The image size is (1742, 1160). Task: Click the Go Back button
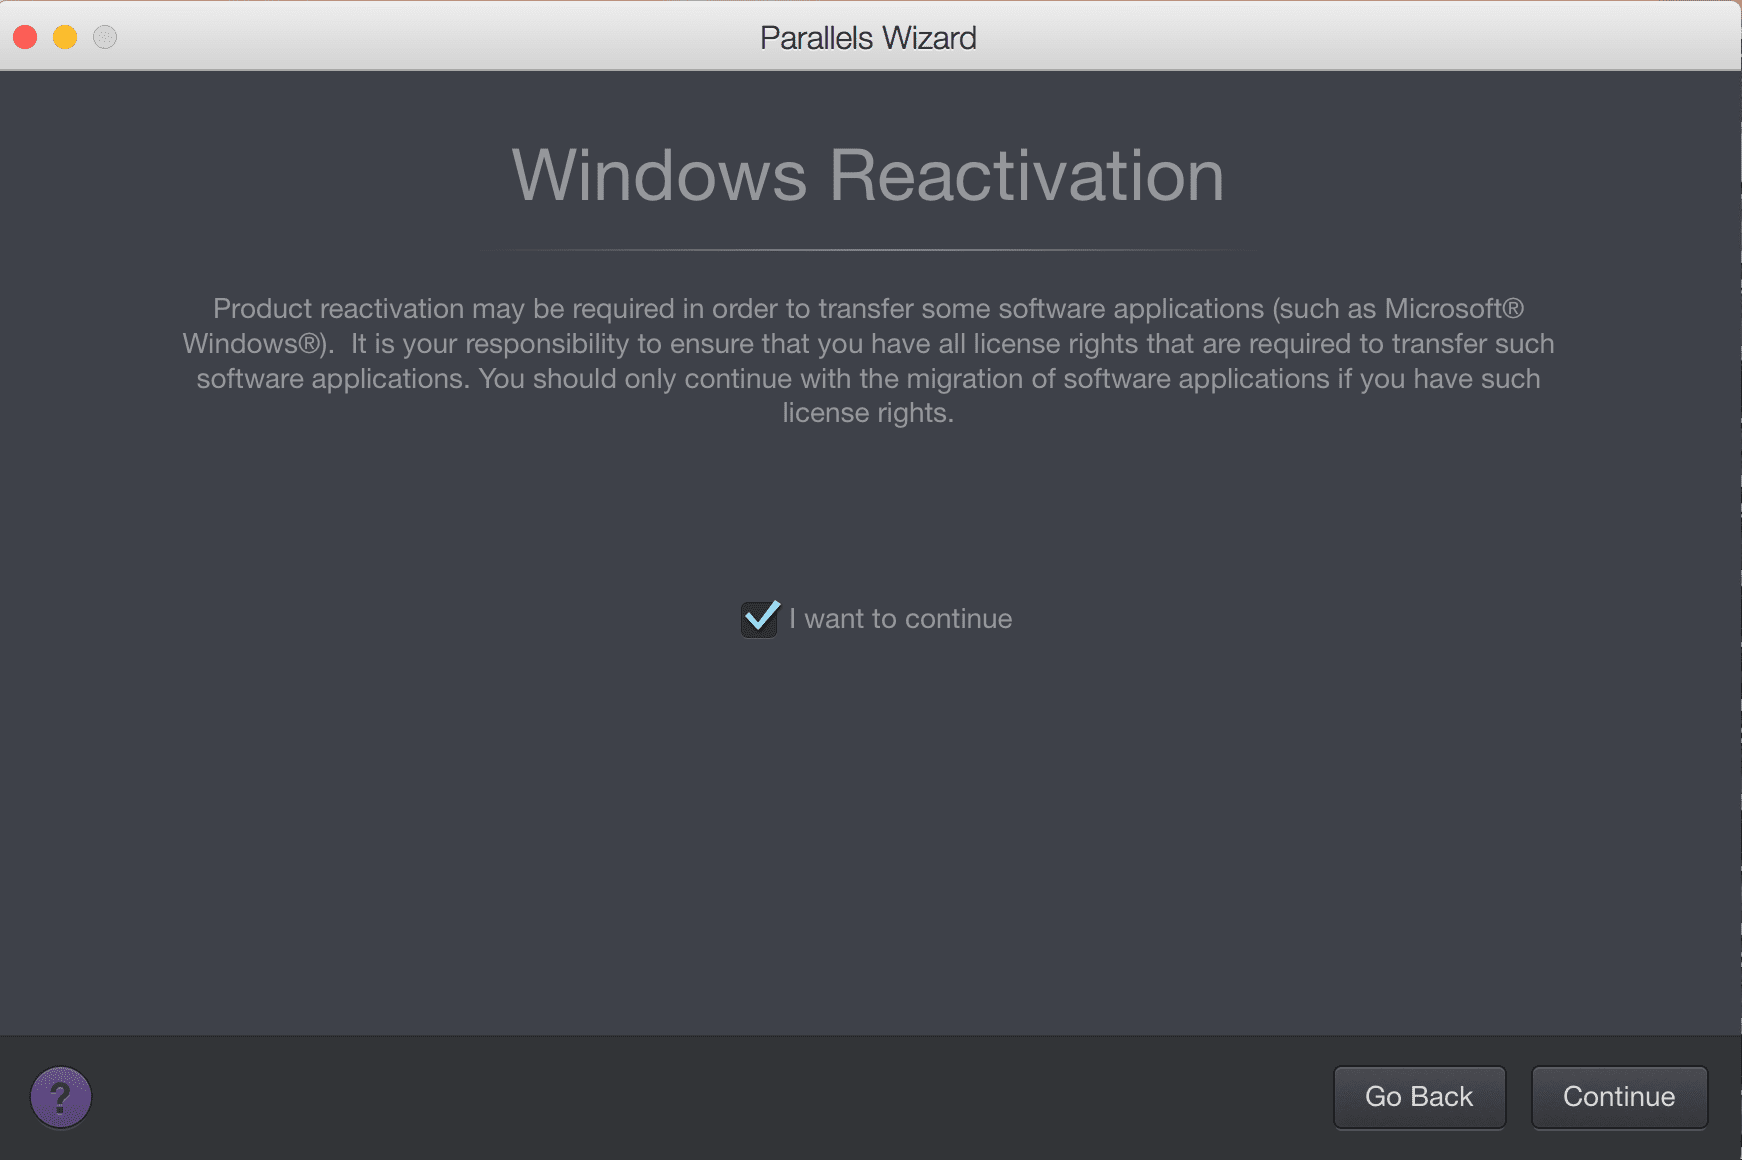click(1419, 1097)
